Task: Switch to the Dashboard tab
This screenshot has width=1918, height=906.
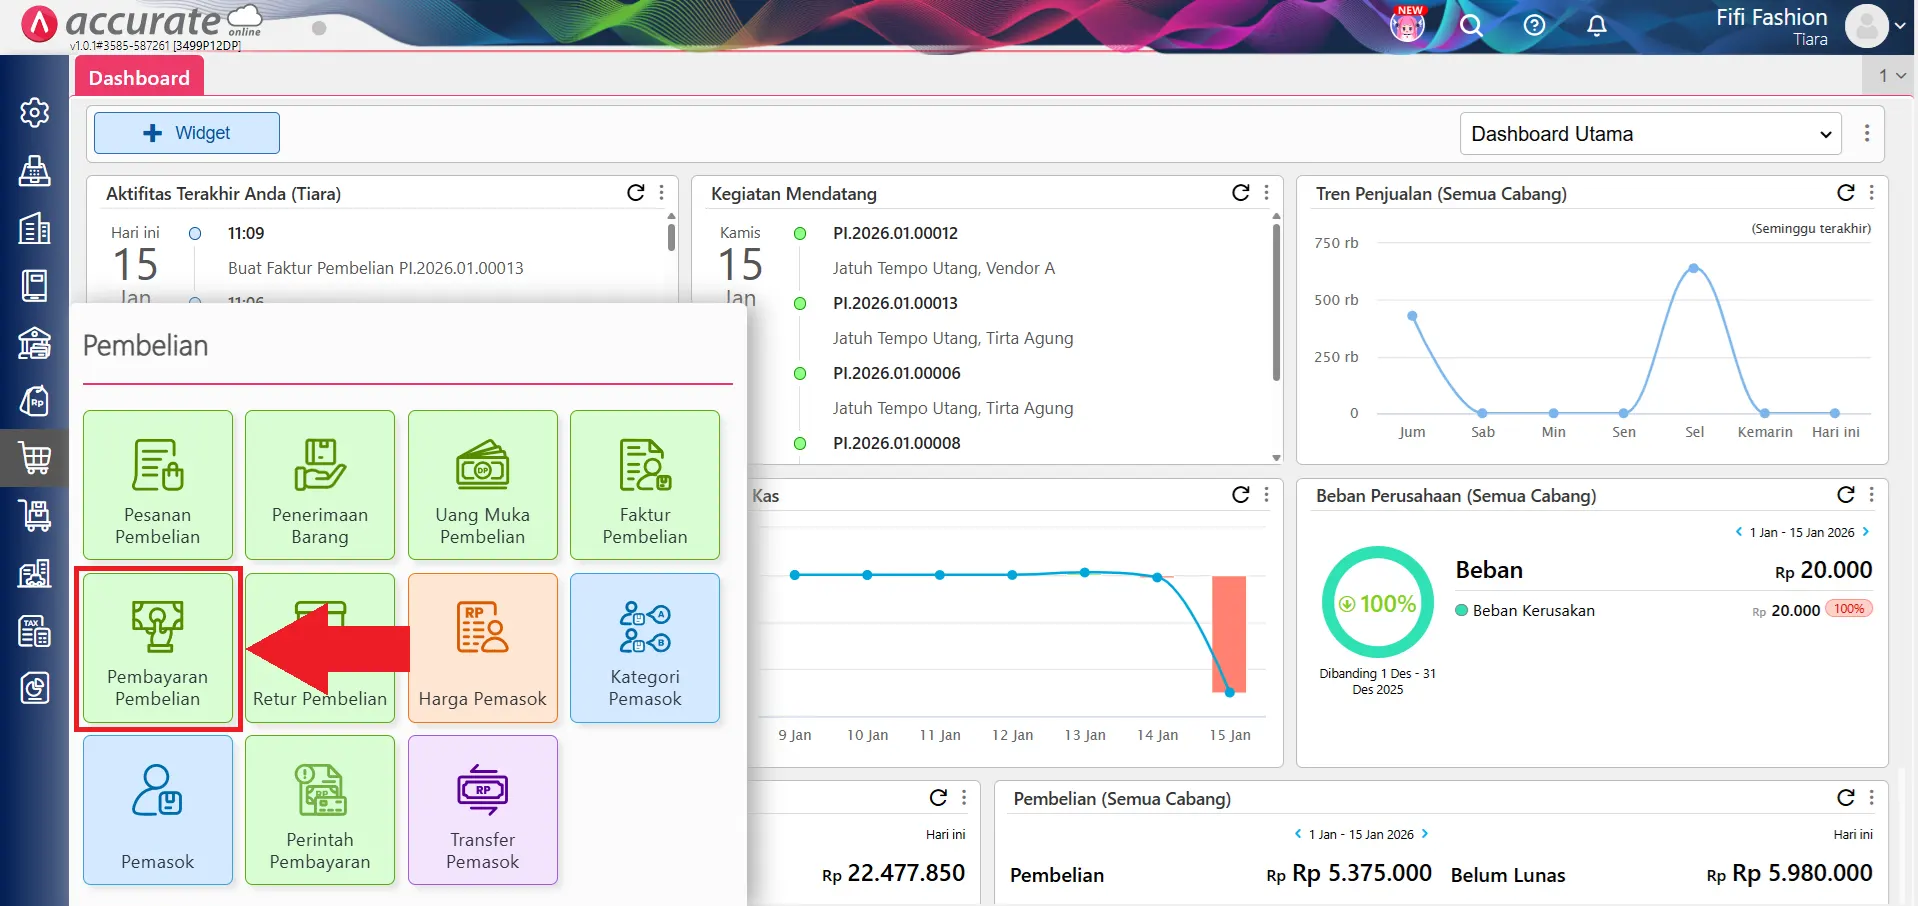Action: tap(139, 78)
